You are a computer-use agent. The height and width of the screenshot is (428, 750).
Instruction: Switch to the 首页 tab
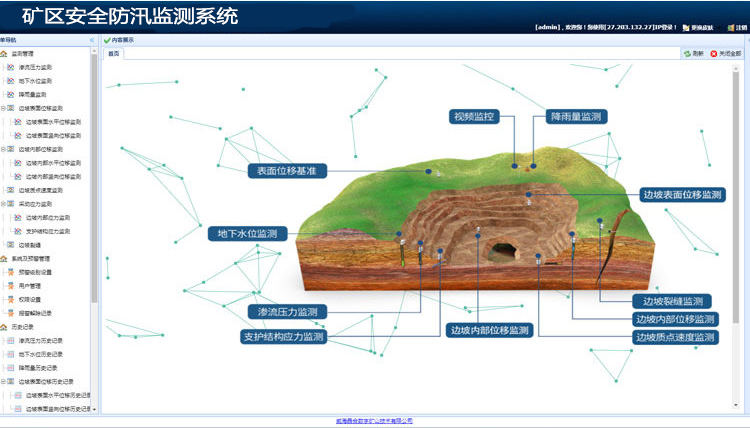pyautogui.click(x=114, y=53)
